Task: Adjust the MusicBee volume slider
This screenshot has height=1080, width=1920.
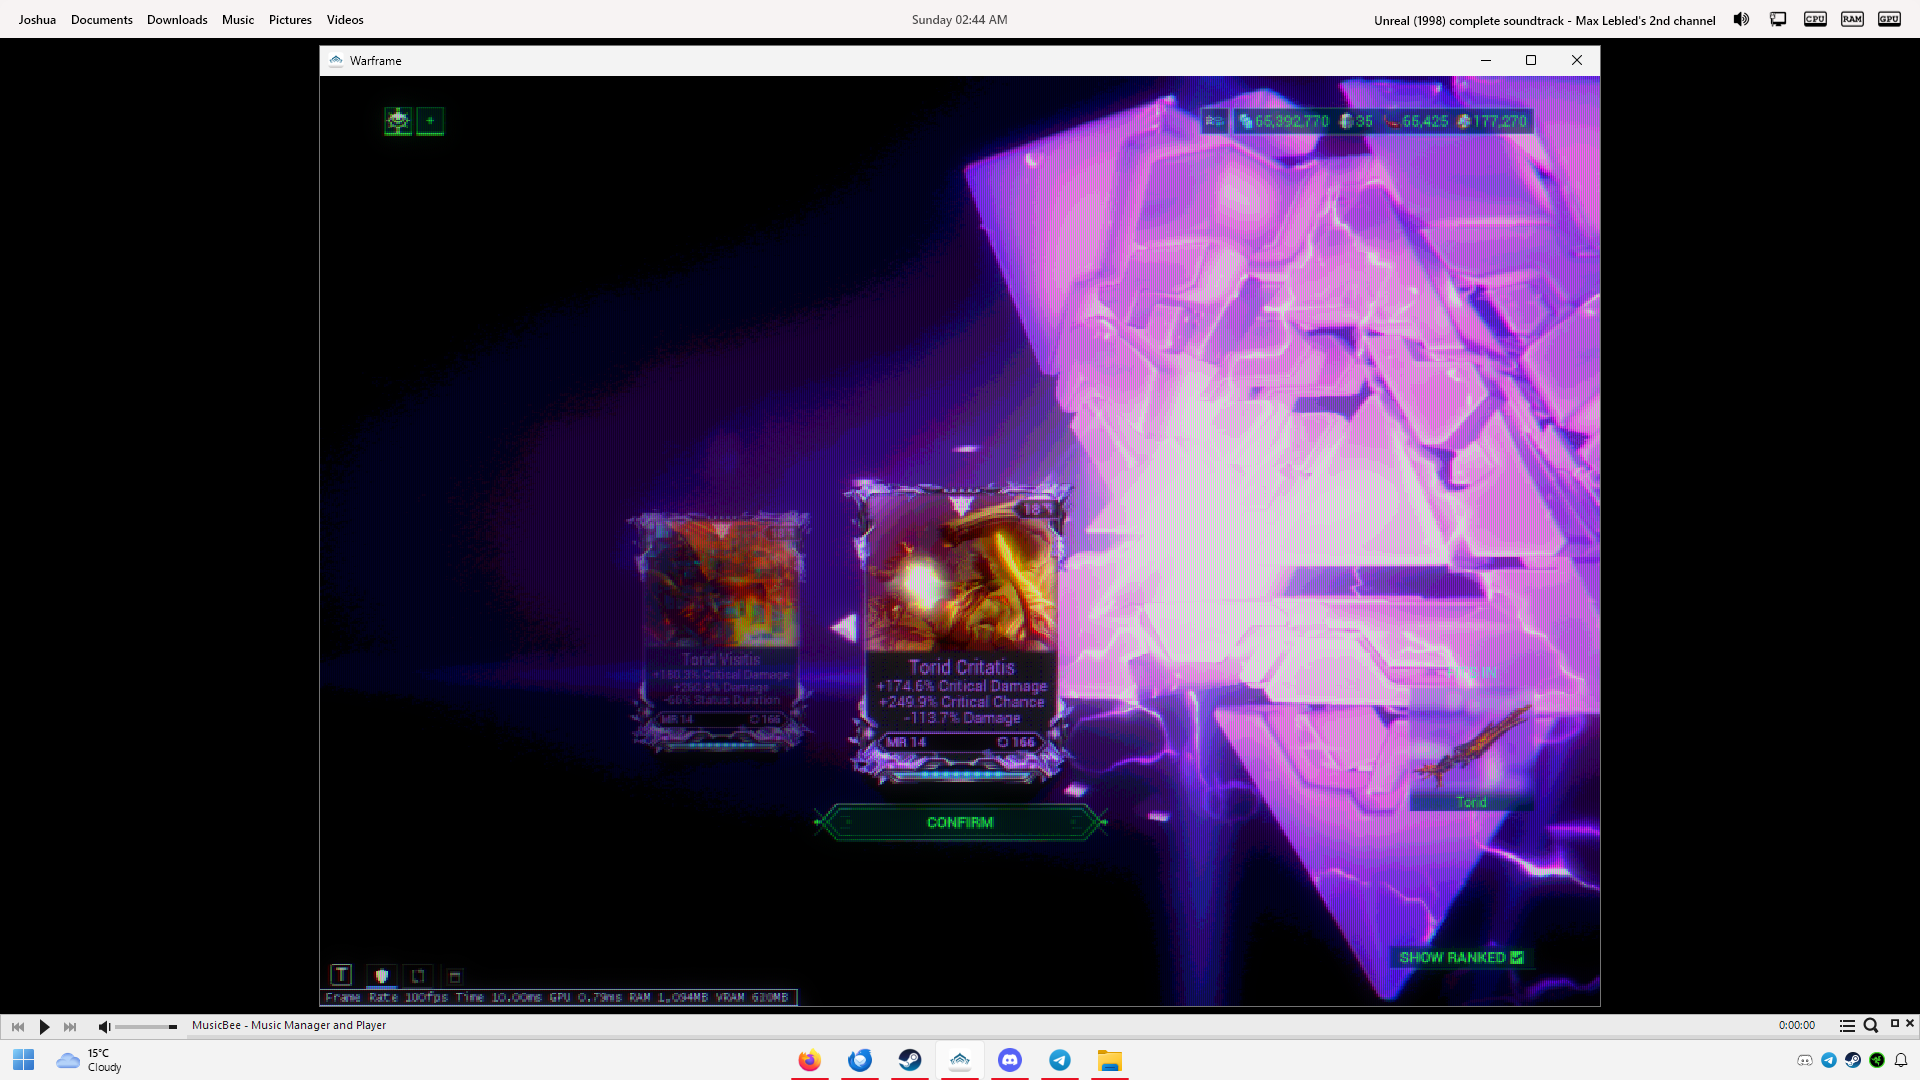Action: click(146, 1027)
